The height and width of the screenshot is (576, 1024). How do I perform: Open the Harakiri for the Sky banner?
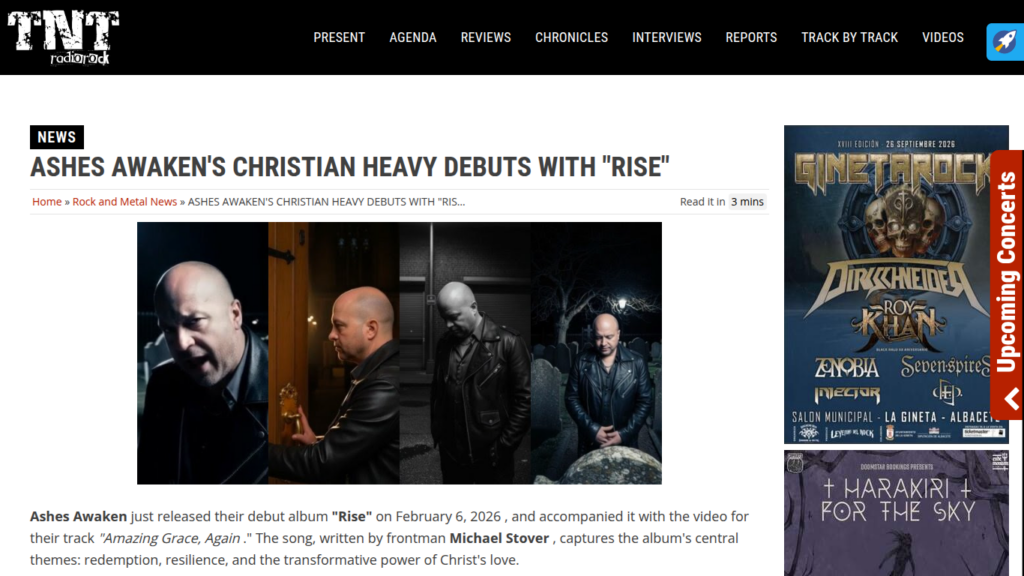tap(896, 513)
